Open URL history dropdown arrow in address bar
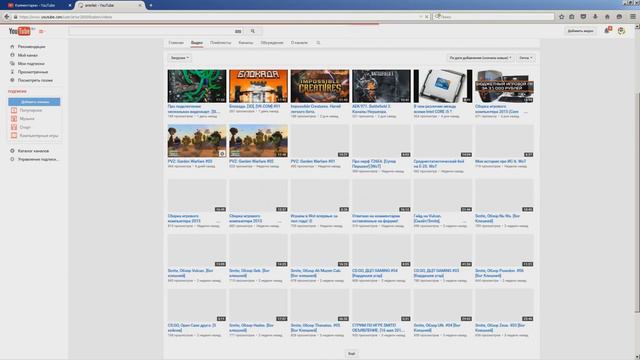The height and width of the screenshot is (360, 640). [x=421, y=17]
